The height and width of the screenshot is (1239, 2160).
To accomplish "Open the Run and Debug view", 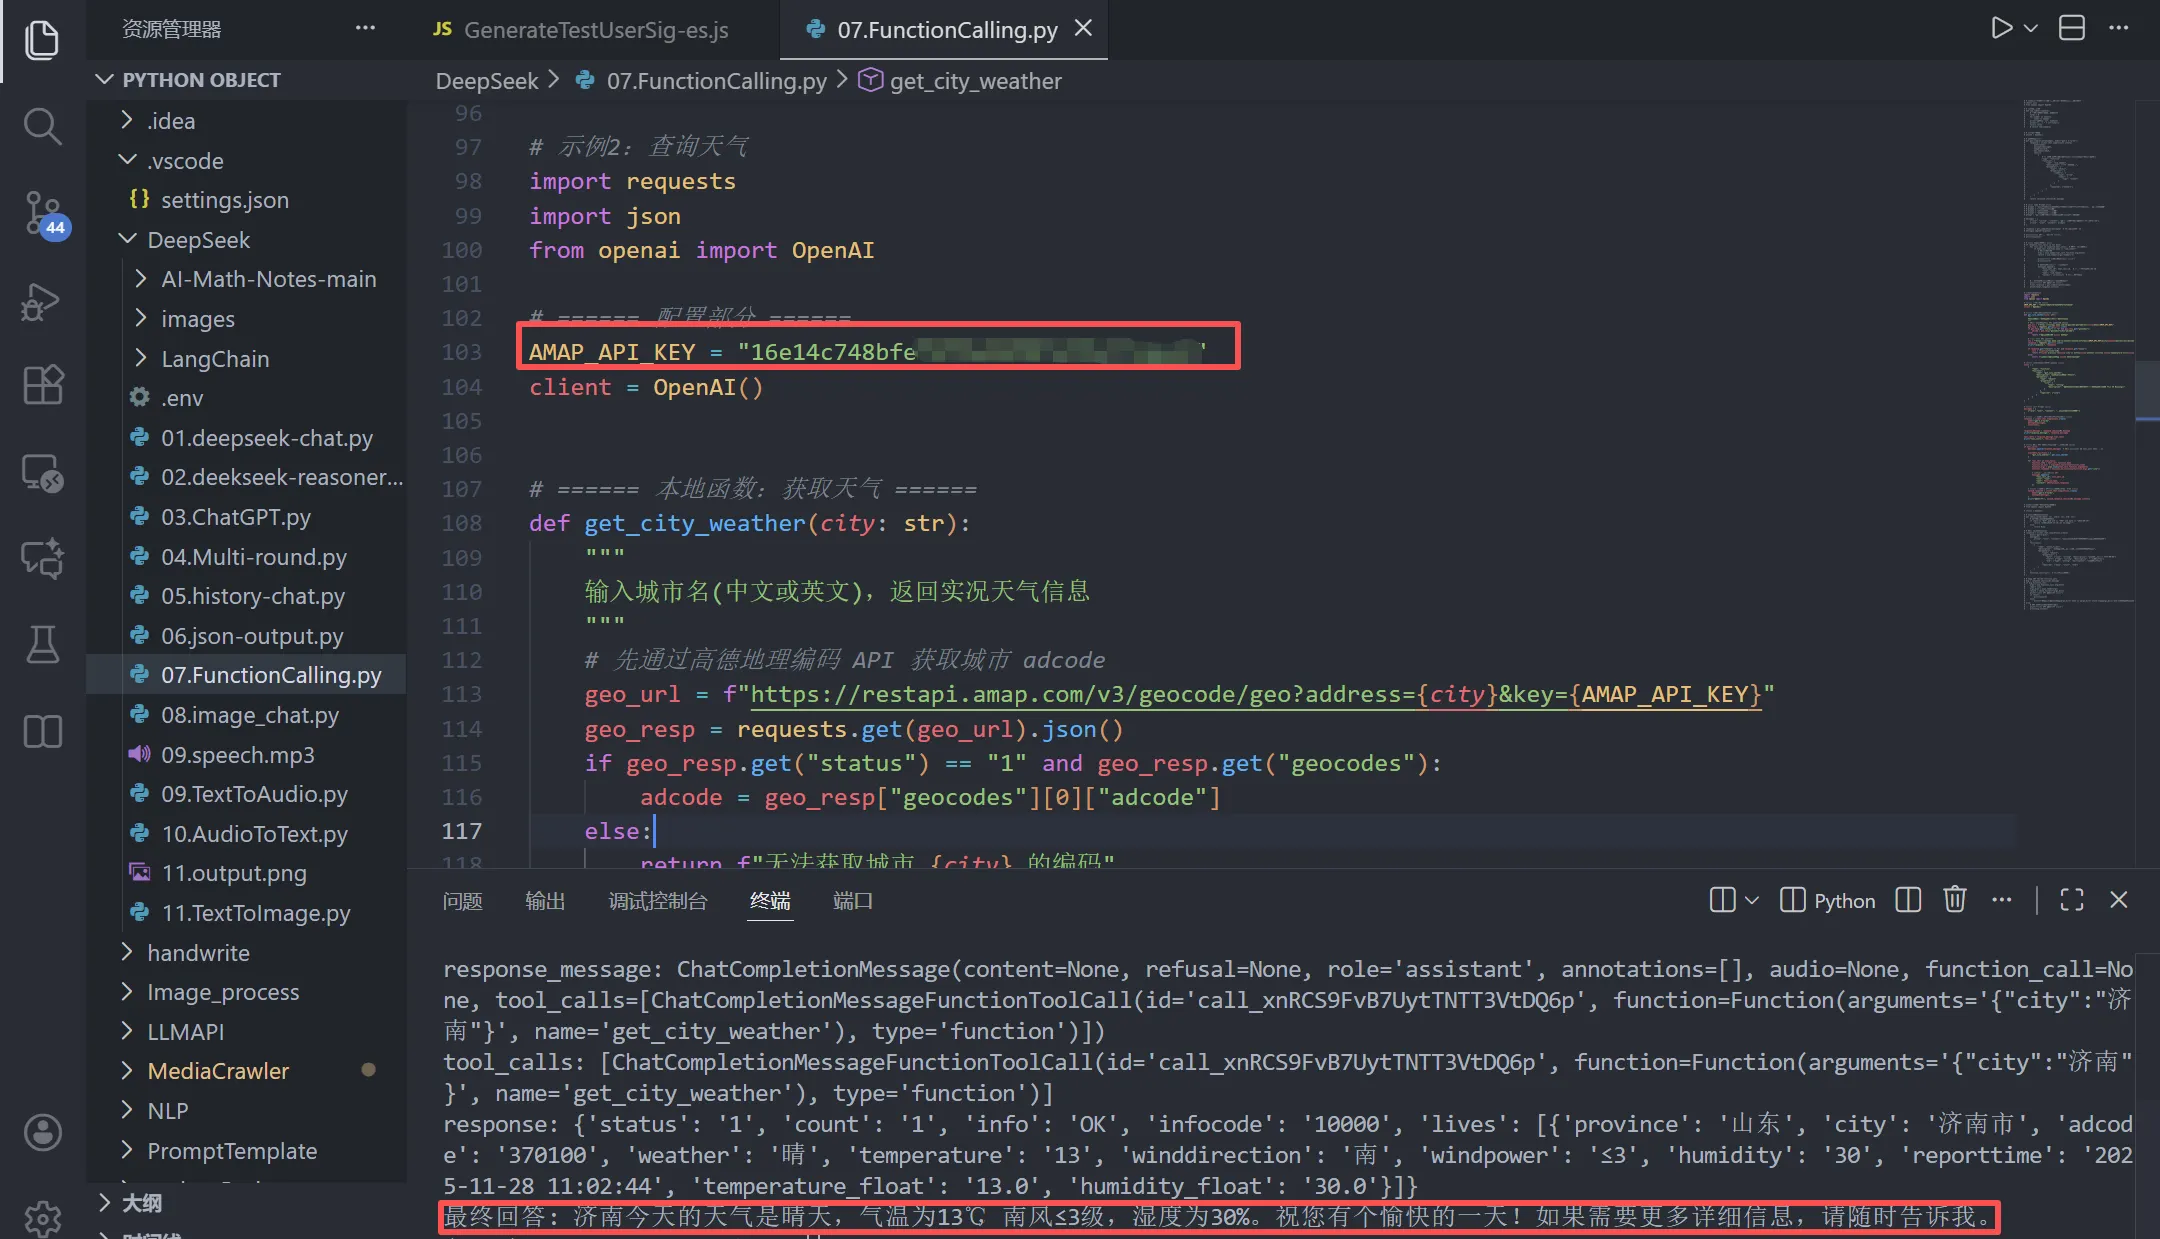I will 42,301.
